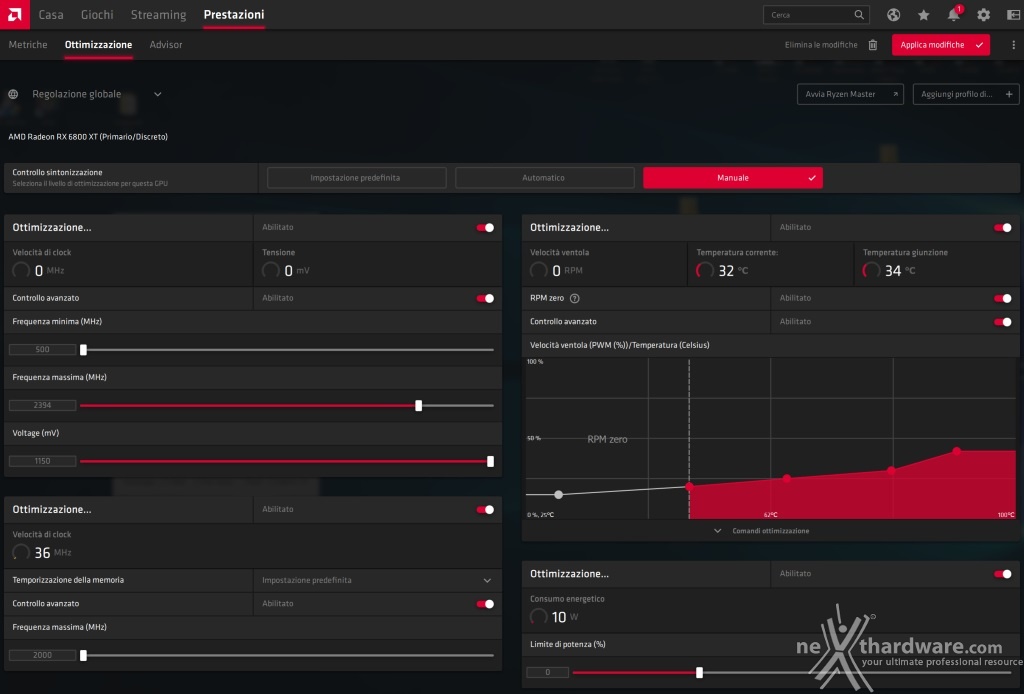Viewport: 1024px width, 694px height.
Task: Select Manuale tuning mode
Action: pos(733,178)
